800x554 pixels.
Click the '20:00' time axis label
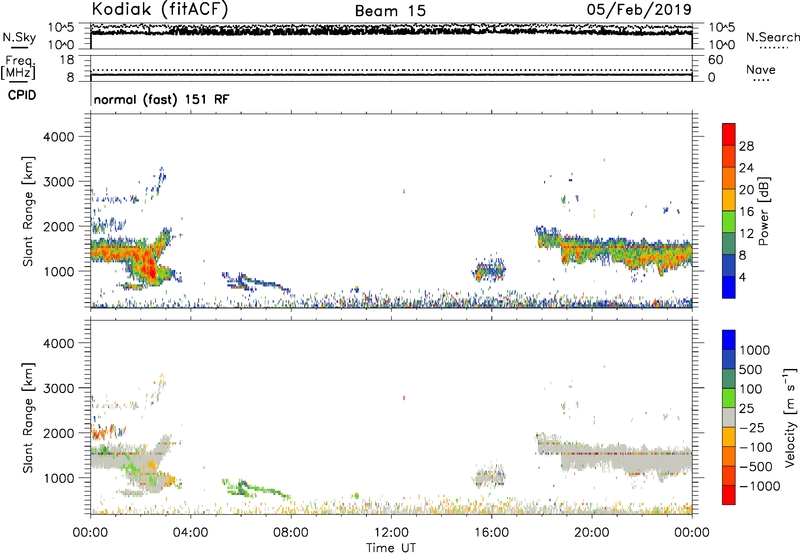click(592, 533)
